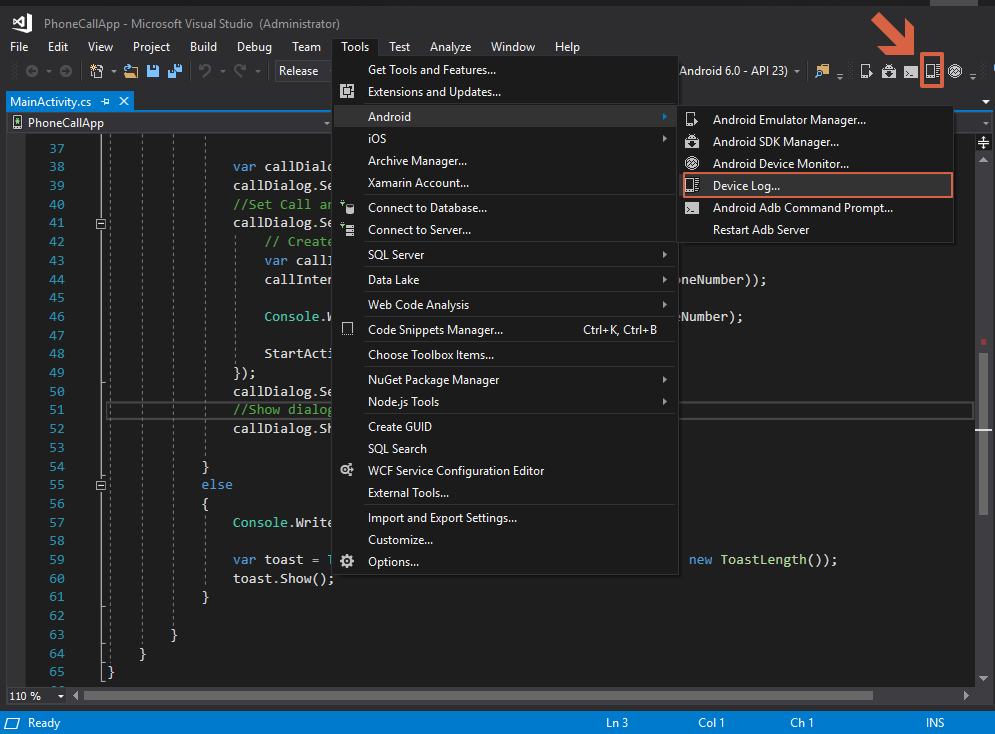Open the Tools menu
The image size is (995, 734).
coord(355,47)
